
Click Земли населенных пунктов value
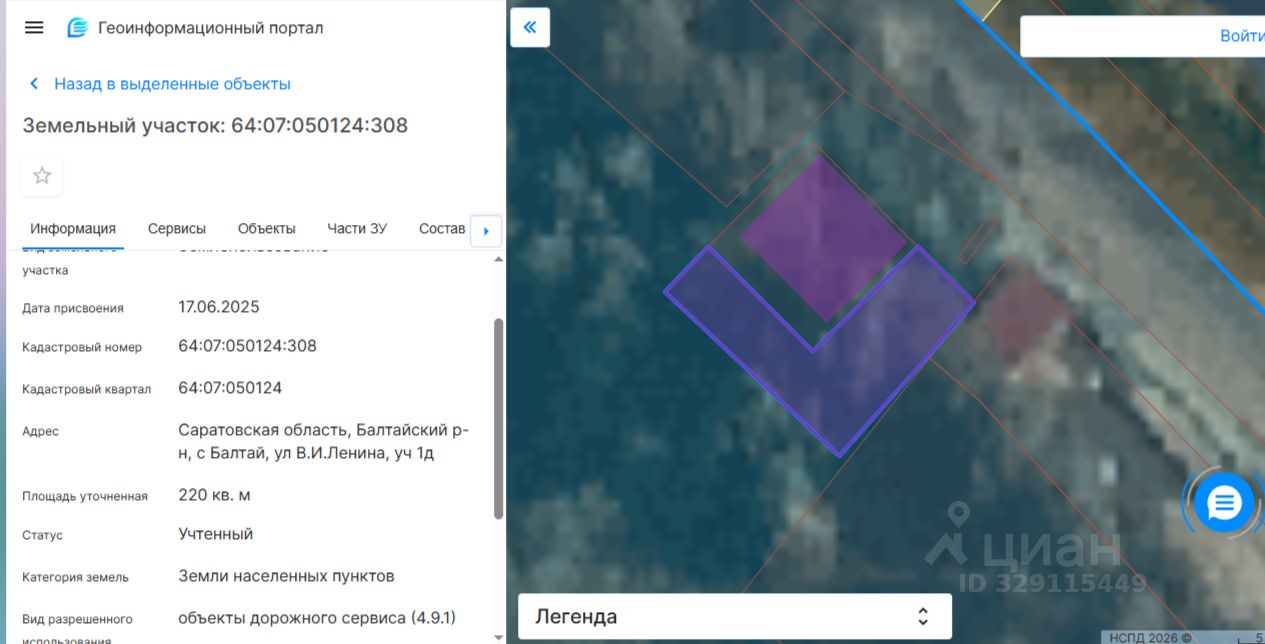[x=286, y=576]
